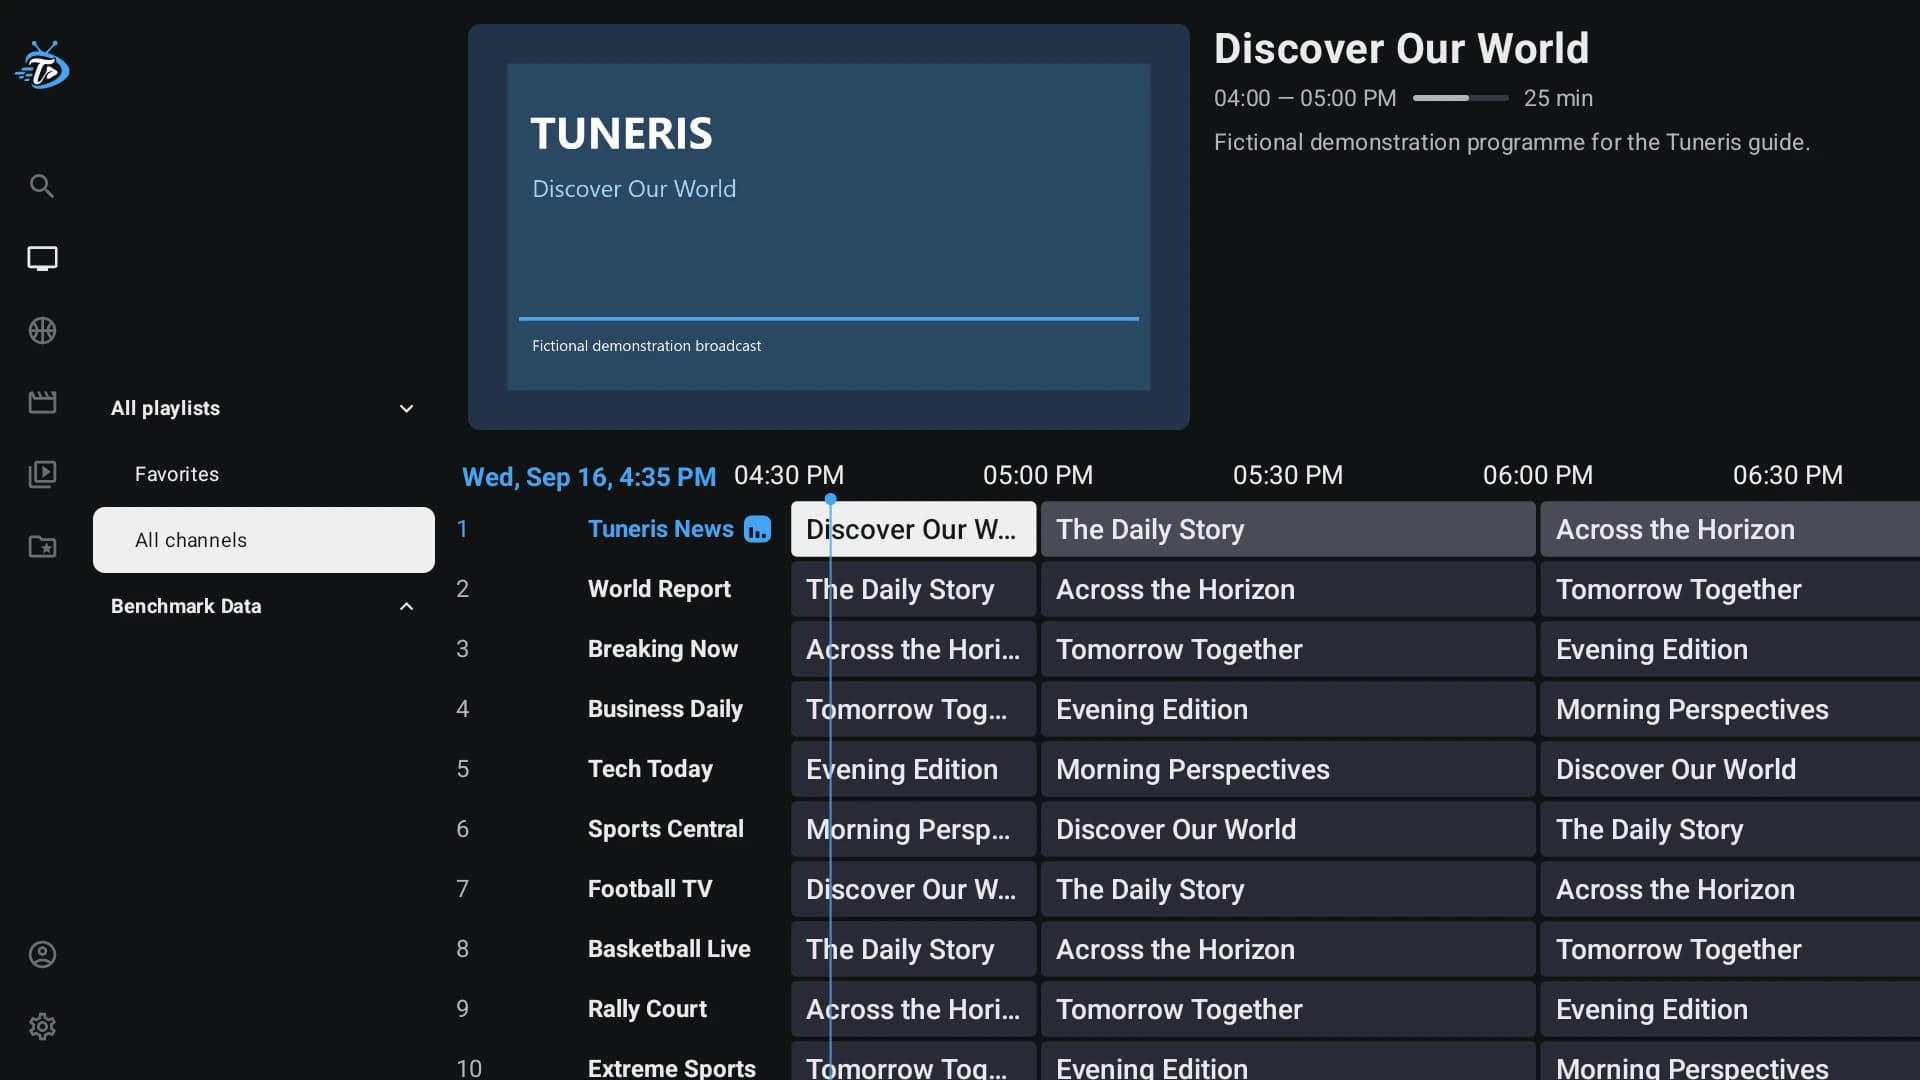Image resolution: width=1920 pixels, height=1080 pixels.
Task: Open the user account profile icon
Action: tap(42, 954)
